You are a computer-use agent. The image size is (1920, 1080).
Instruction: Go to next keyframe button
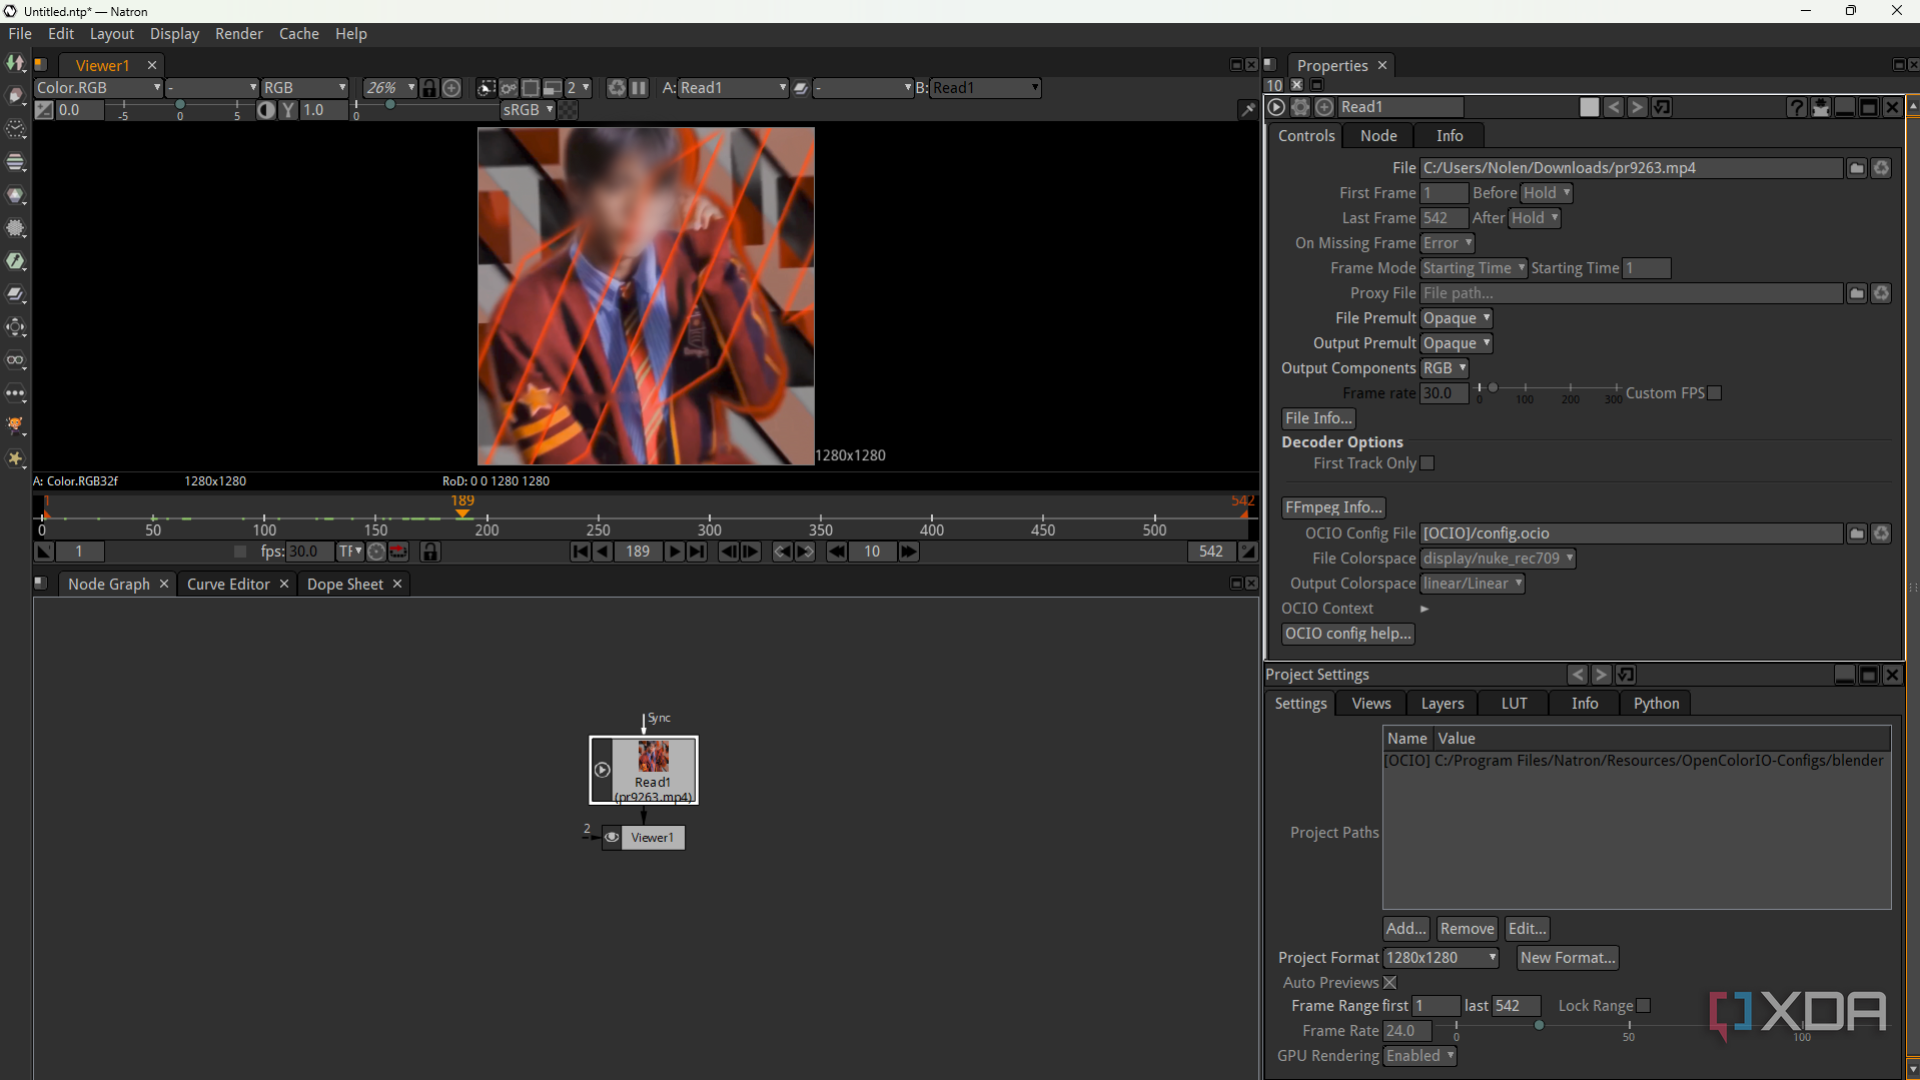click(805, 551)
